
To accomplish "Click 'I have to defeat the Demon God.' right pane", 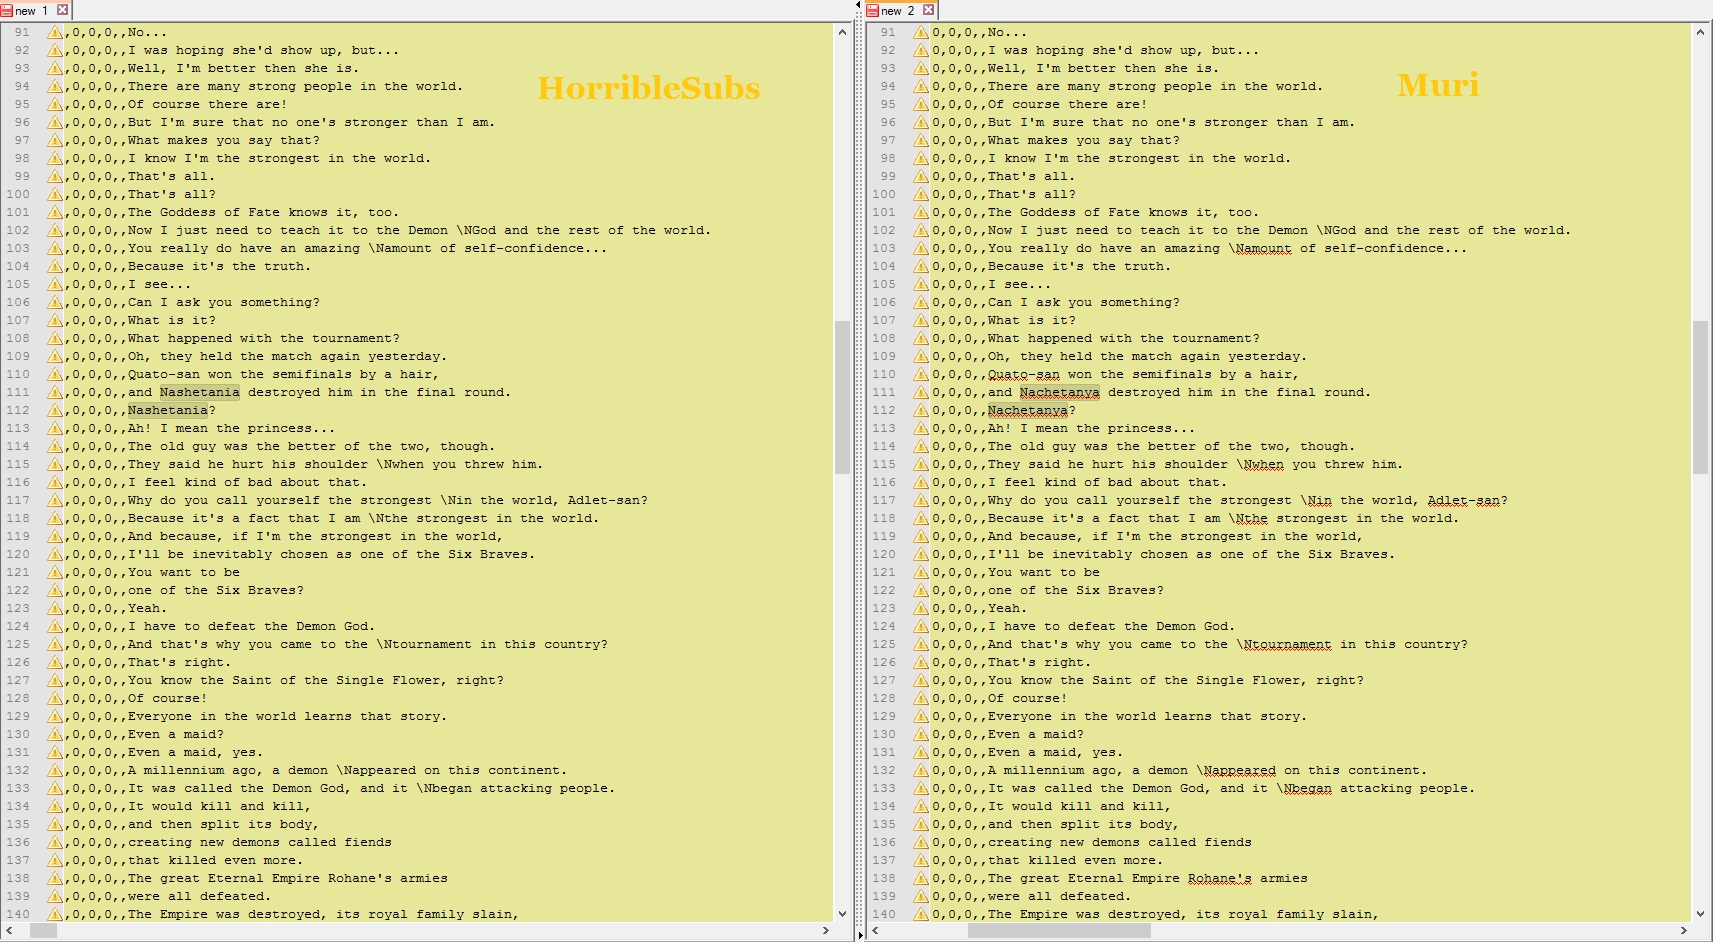I will tap(1111, 627).
